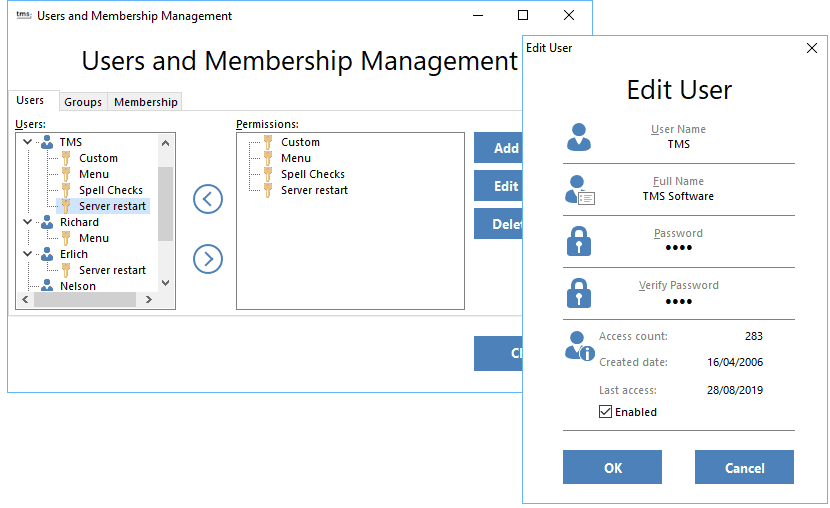Uncheck the Enabled checkbox
830x508 pixels.
[x=605, y=412]
